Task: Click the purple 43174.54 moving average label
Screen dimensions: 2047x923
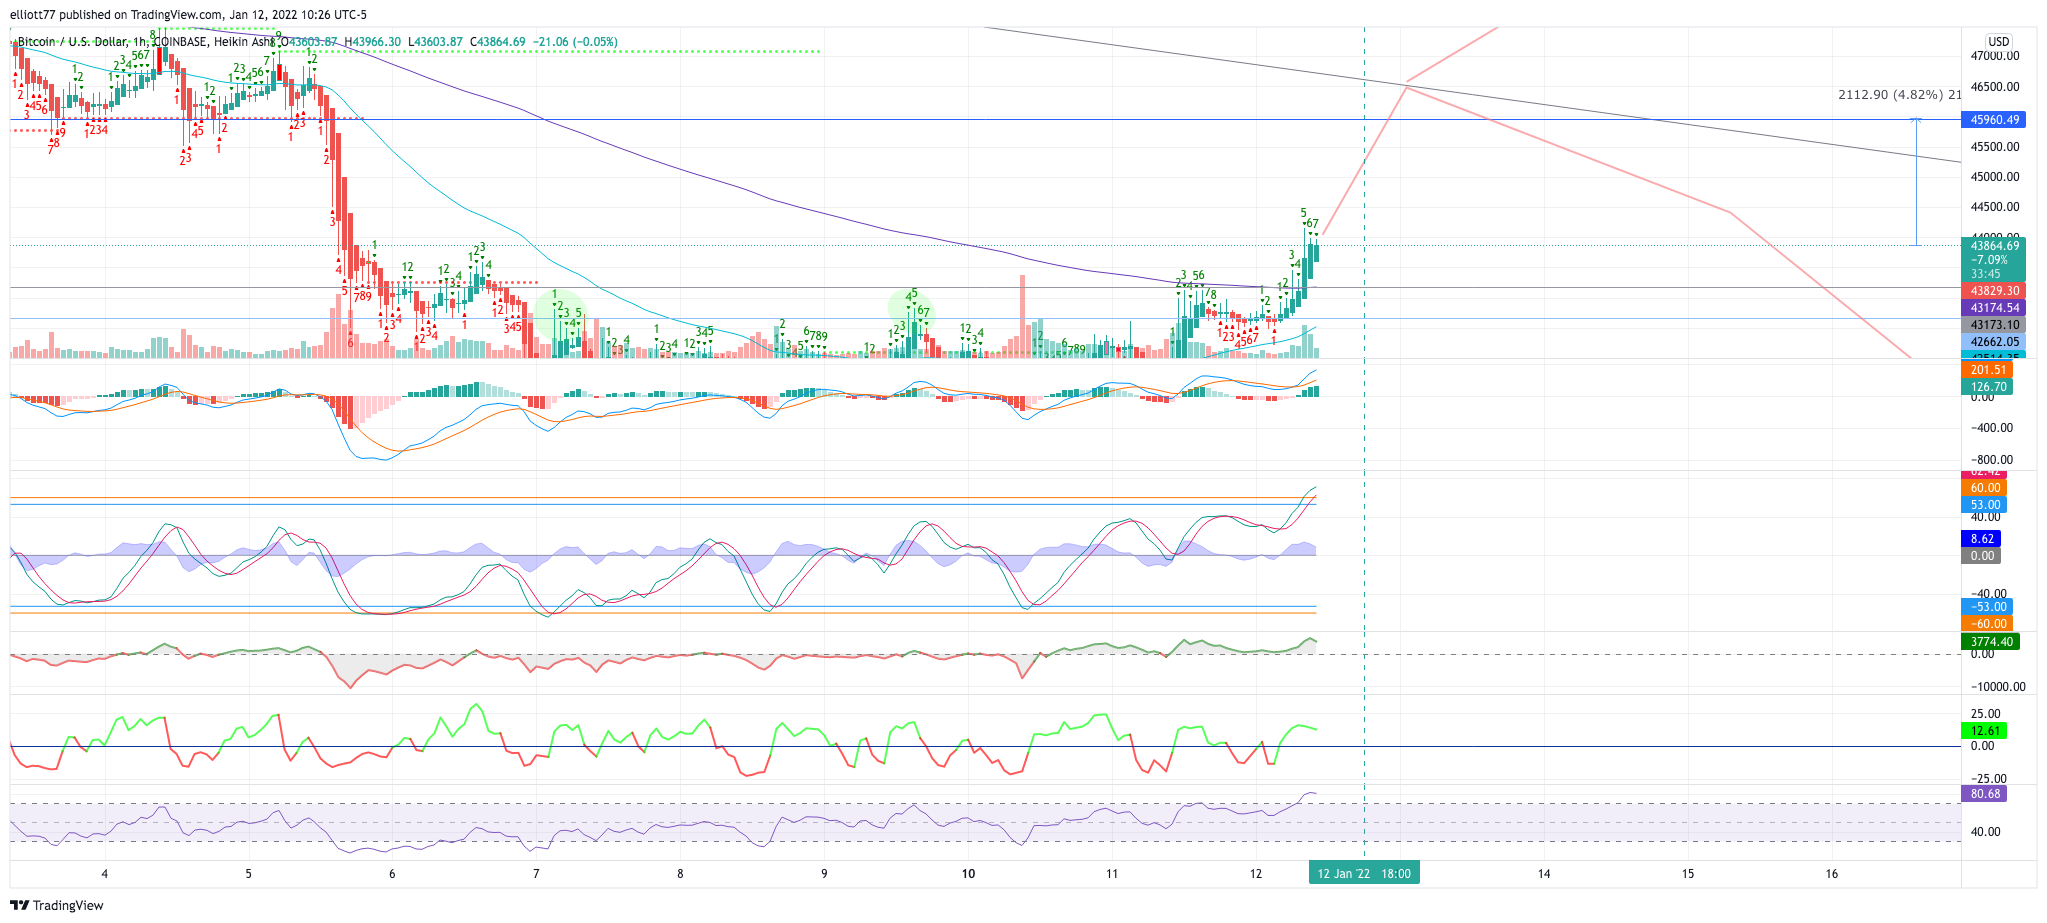Action: (1994, 308)
